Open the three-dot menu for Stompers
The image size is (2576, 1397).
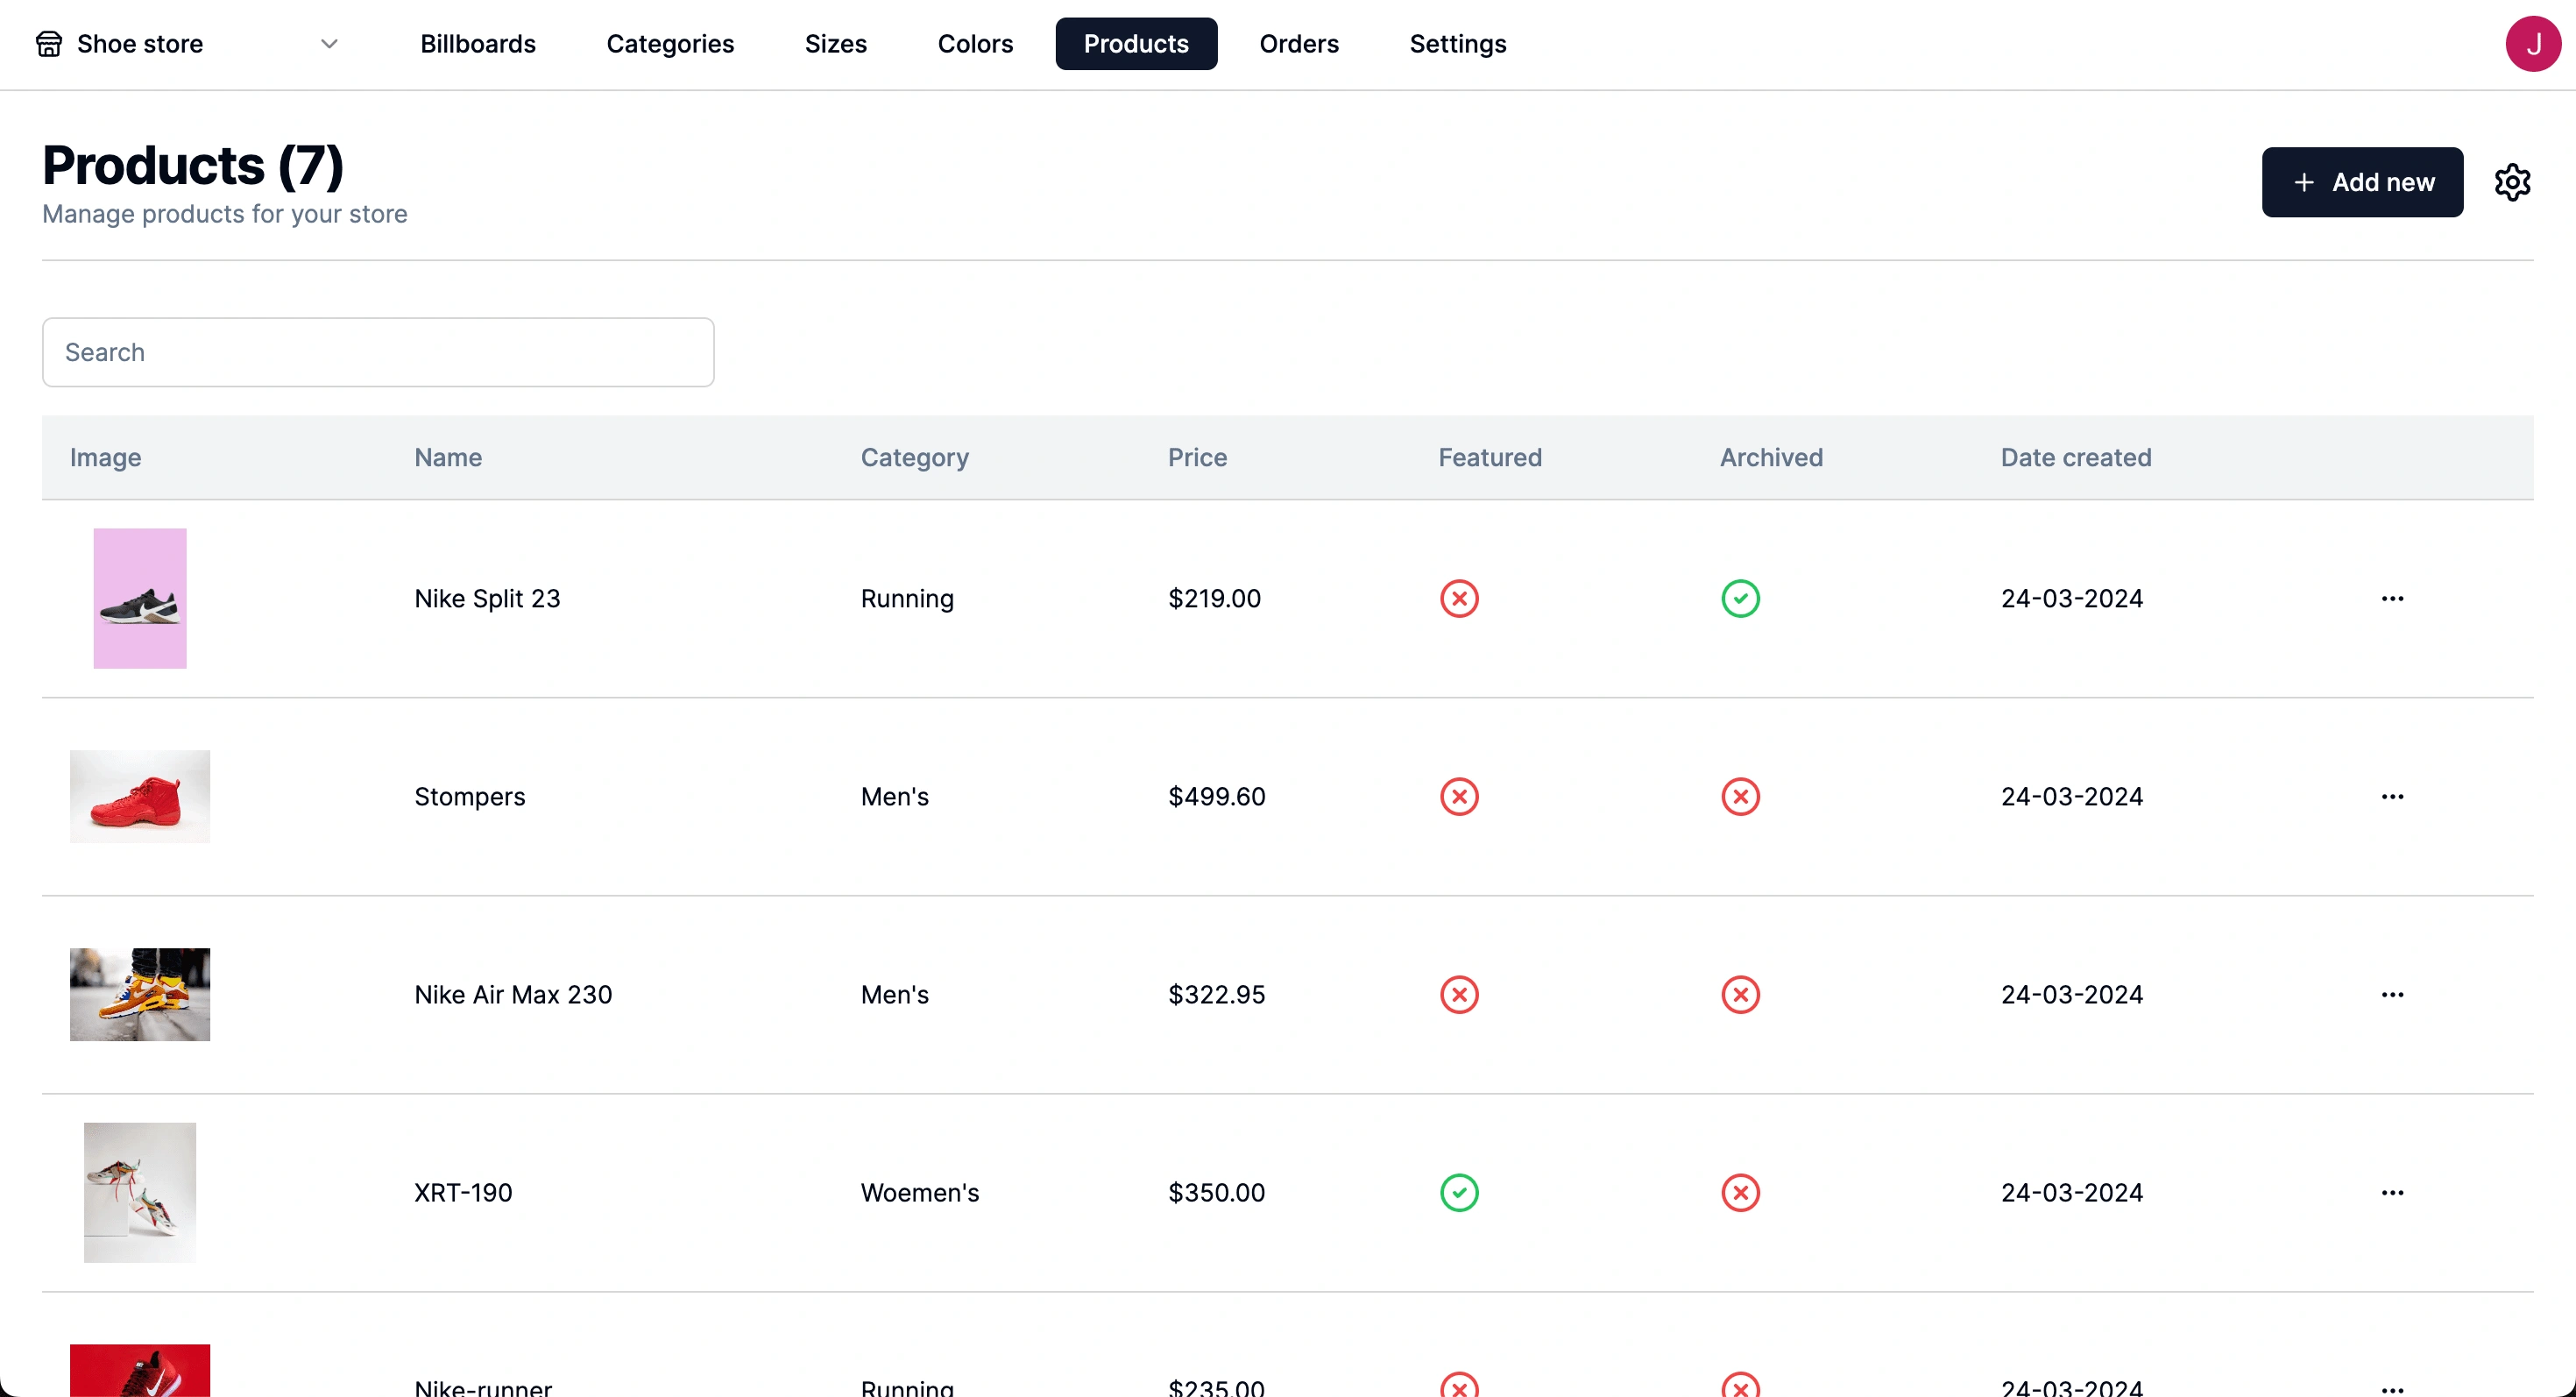point(2392,796)
